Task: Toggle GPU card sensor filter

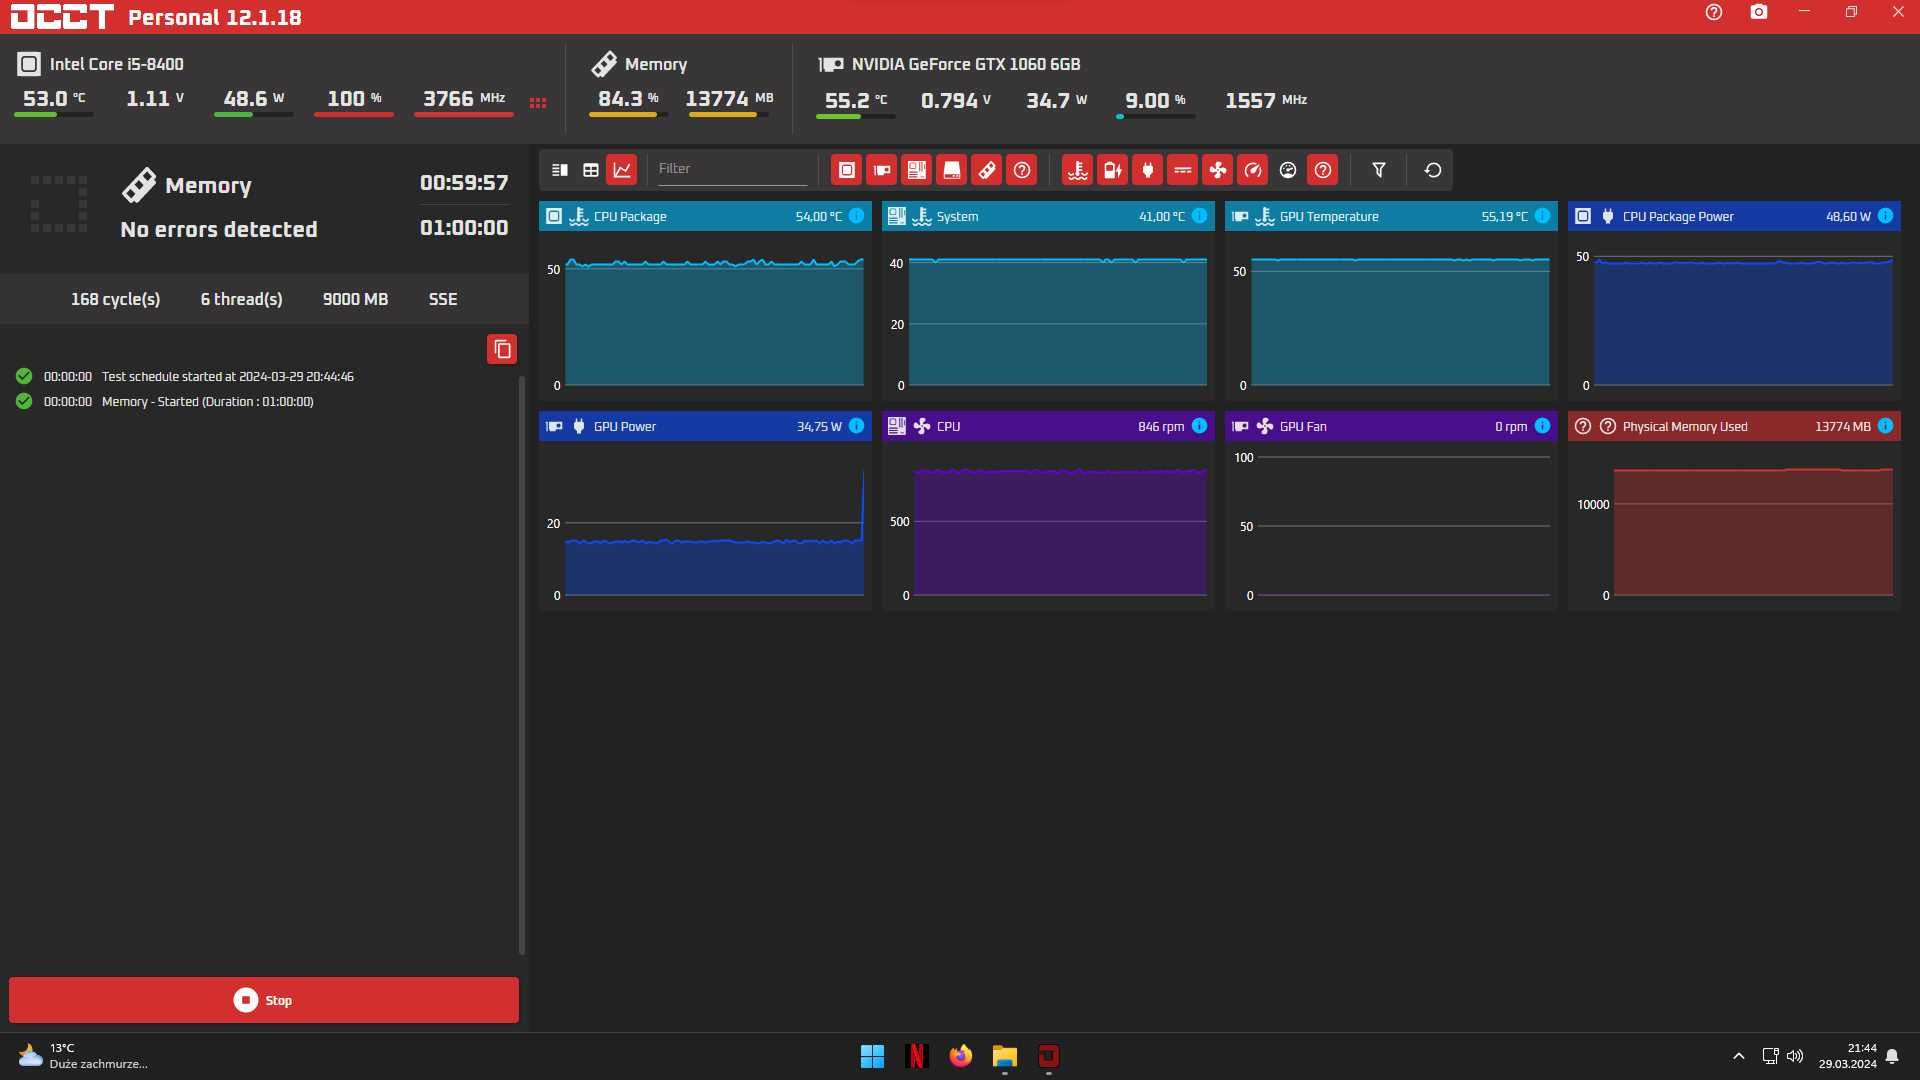Action: pyautogui.click(x=882, y=170)
